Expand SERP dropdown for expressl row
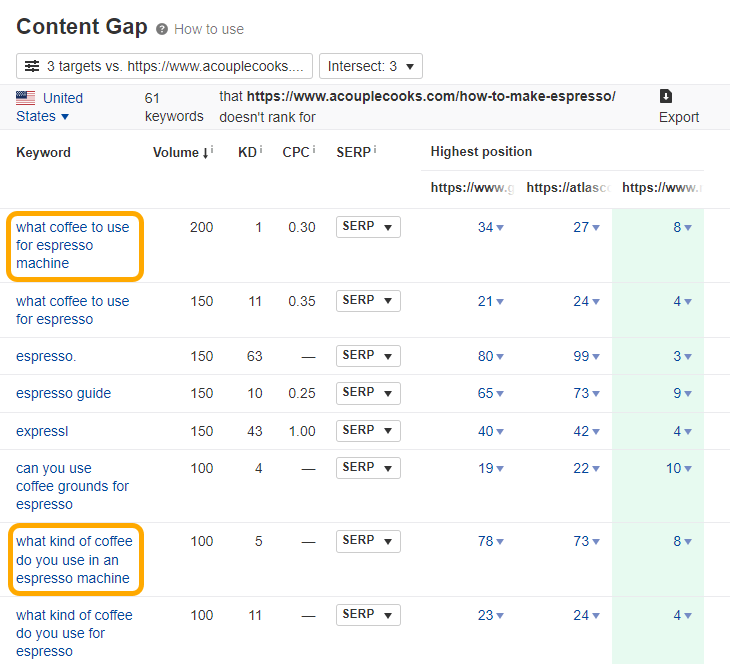The width and height of the screenshot is (730, 664). coord(368,430)
